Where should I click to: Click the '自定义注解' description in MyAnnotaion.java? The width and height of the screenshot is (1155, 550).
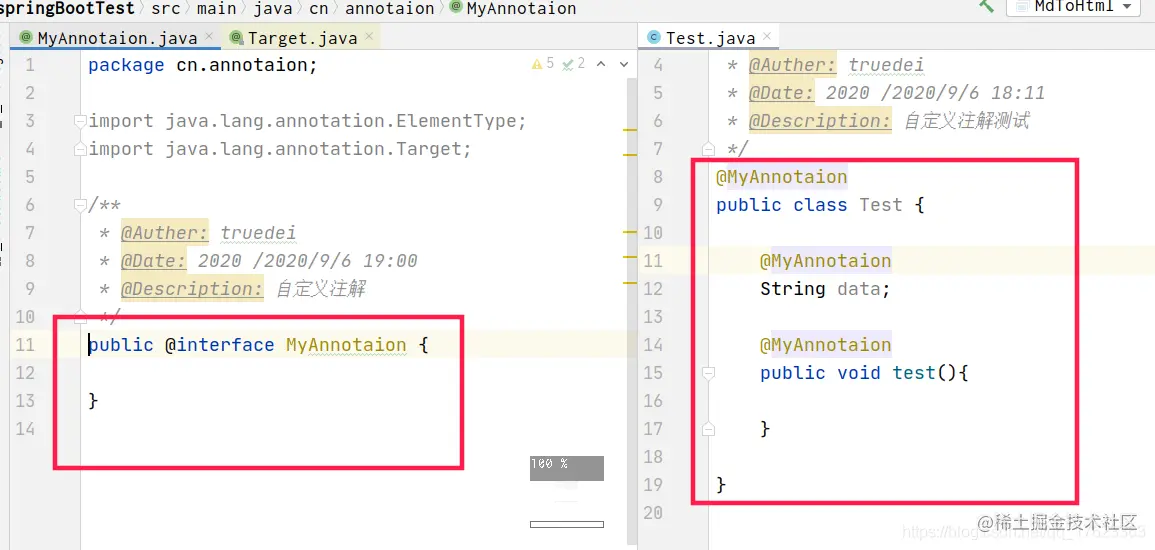(x=321, y=289)
